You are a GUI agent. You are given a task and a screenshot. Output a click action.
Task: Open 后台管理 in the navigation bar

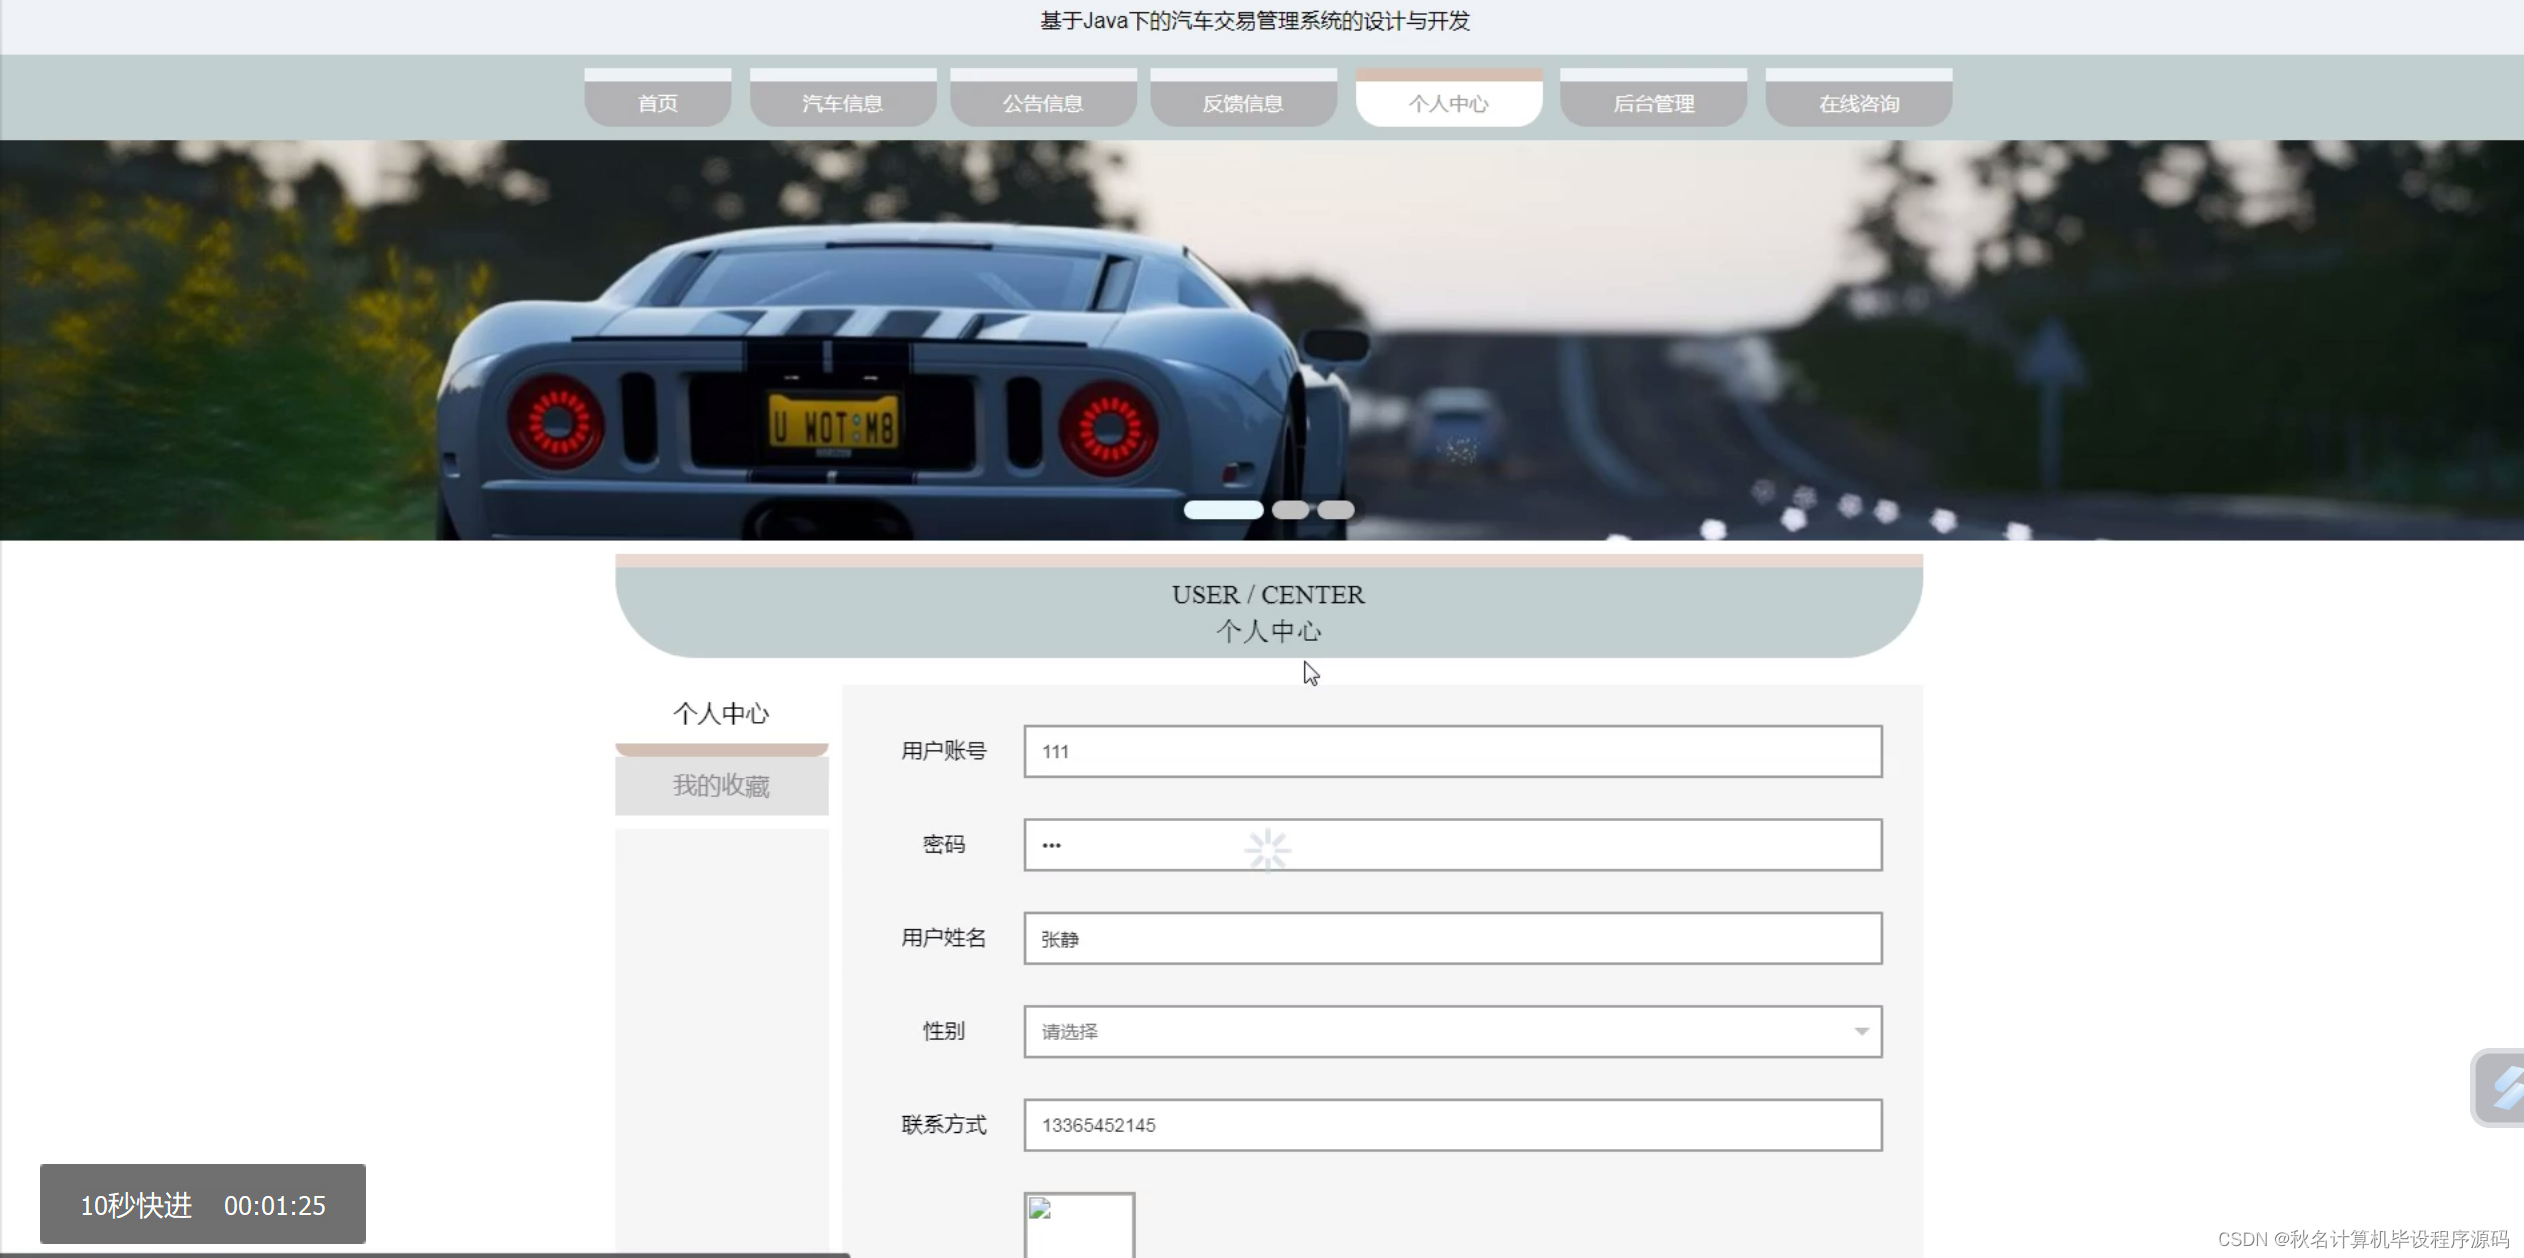1653,103
